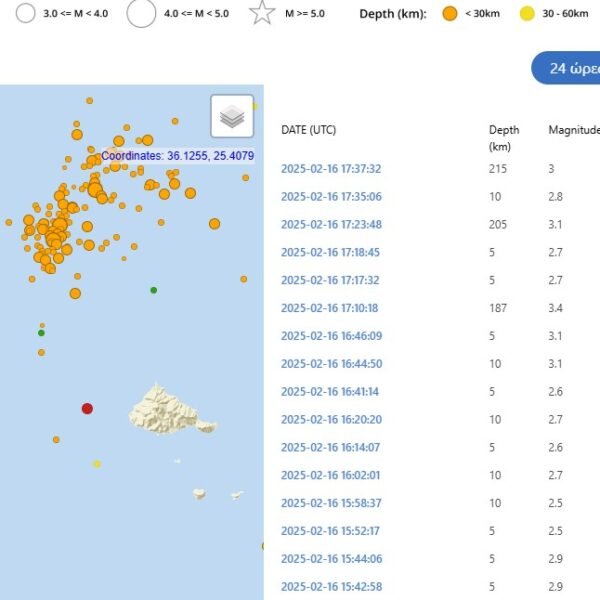Click the orange <30km depth legend circle
The image size is (600, 600).
(x=450, y=14)
